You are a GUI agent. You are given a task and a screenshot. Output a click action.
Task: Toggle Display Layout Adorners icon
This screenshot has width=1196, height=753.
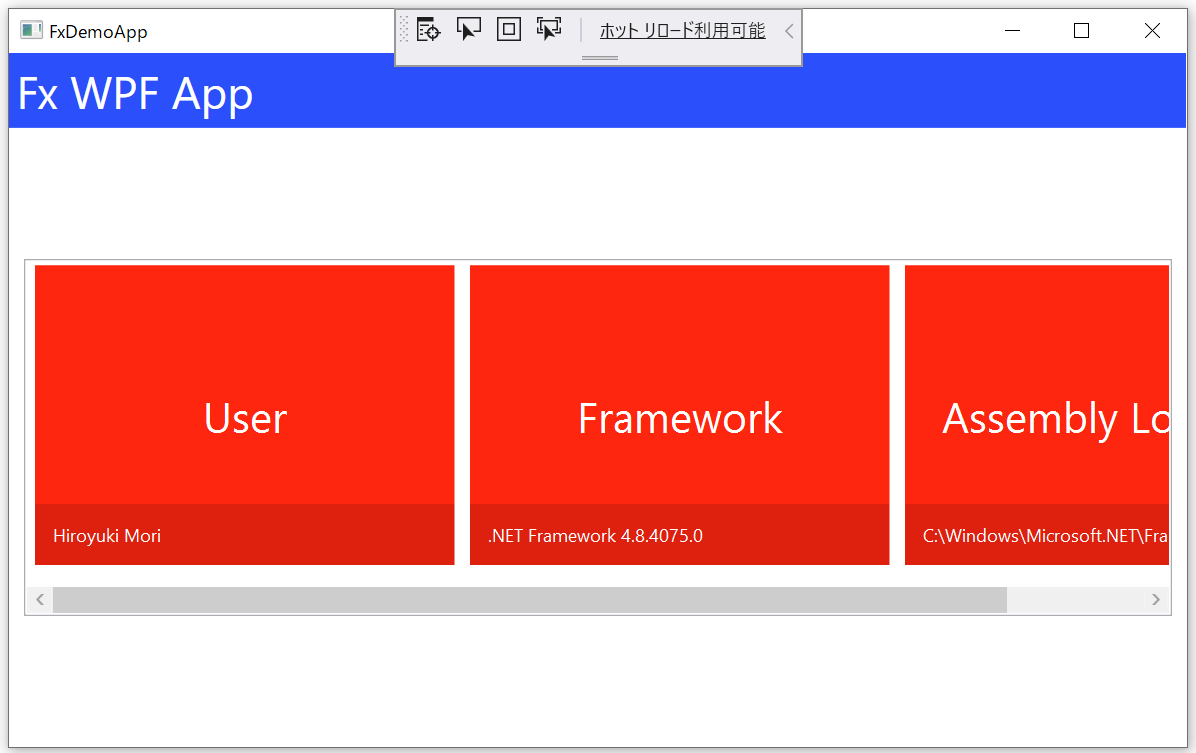(x=509, y=29)
